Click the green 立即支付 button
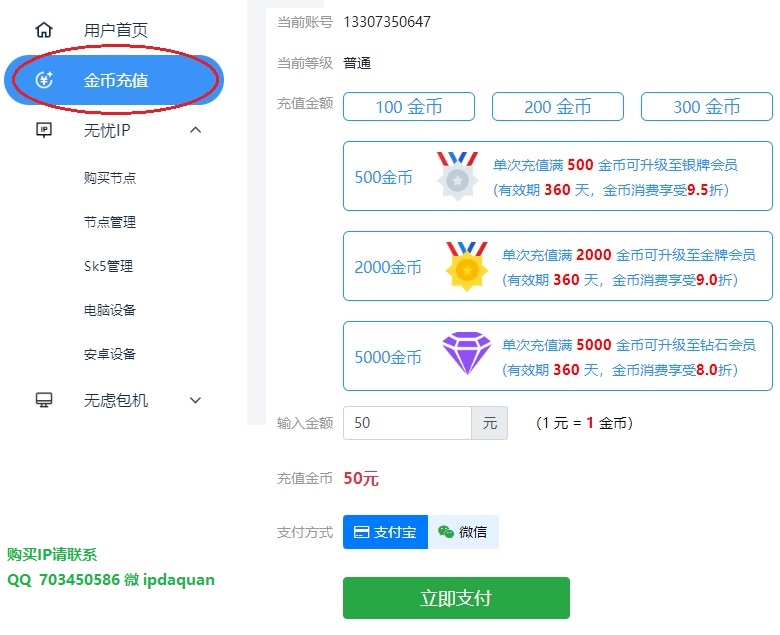 coord(456,598)
